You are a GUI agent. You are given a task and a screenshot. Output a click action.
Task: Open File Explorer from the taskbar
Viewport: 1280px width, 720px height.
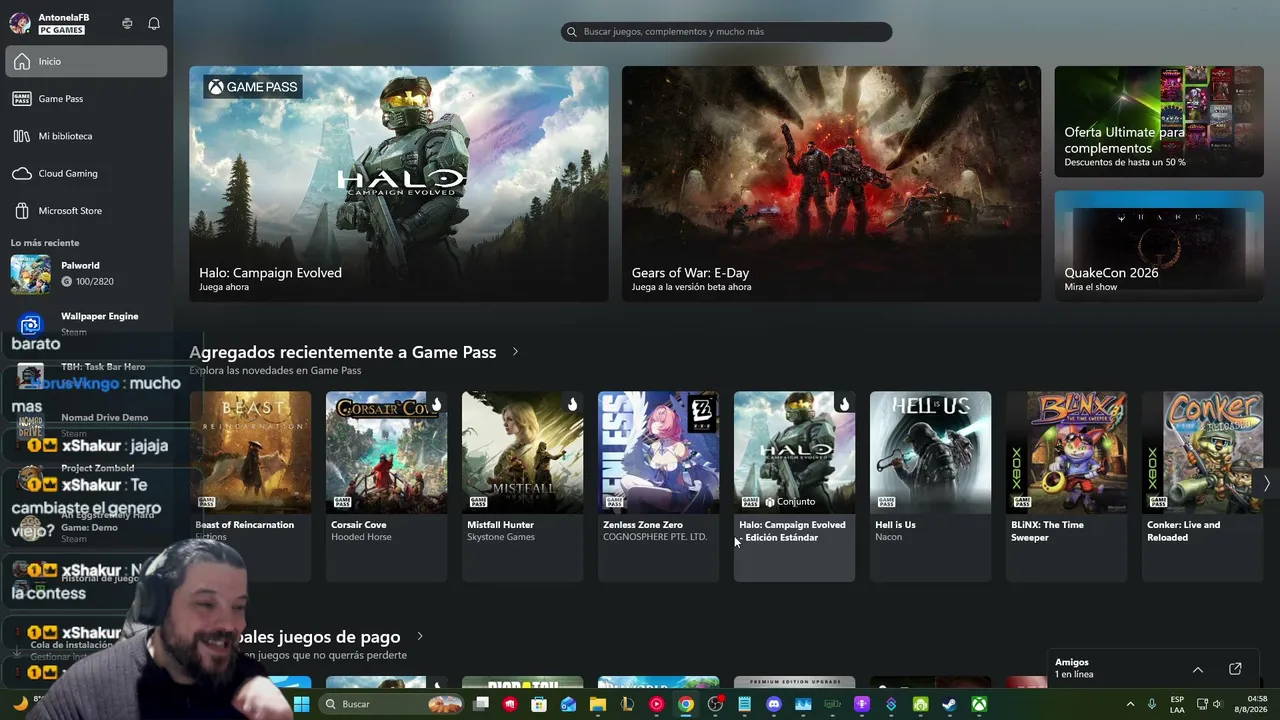598,704
